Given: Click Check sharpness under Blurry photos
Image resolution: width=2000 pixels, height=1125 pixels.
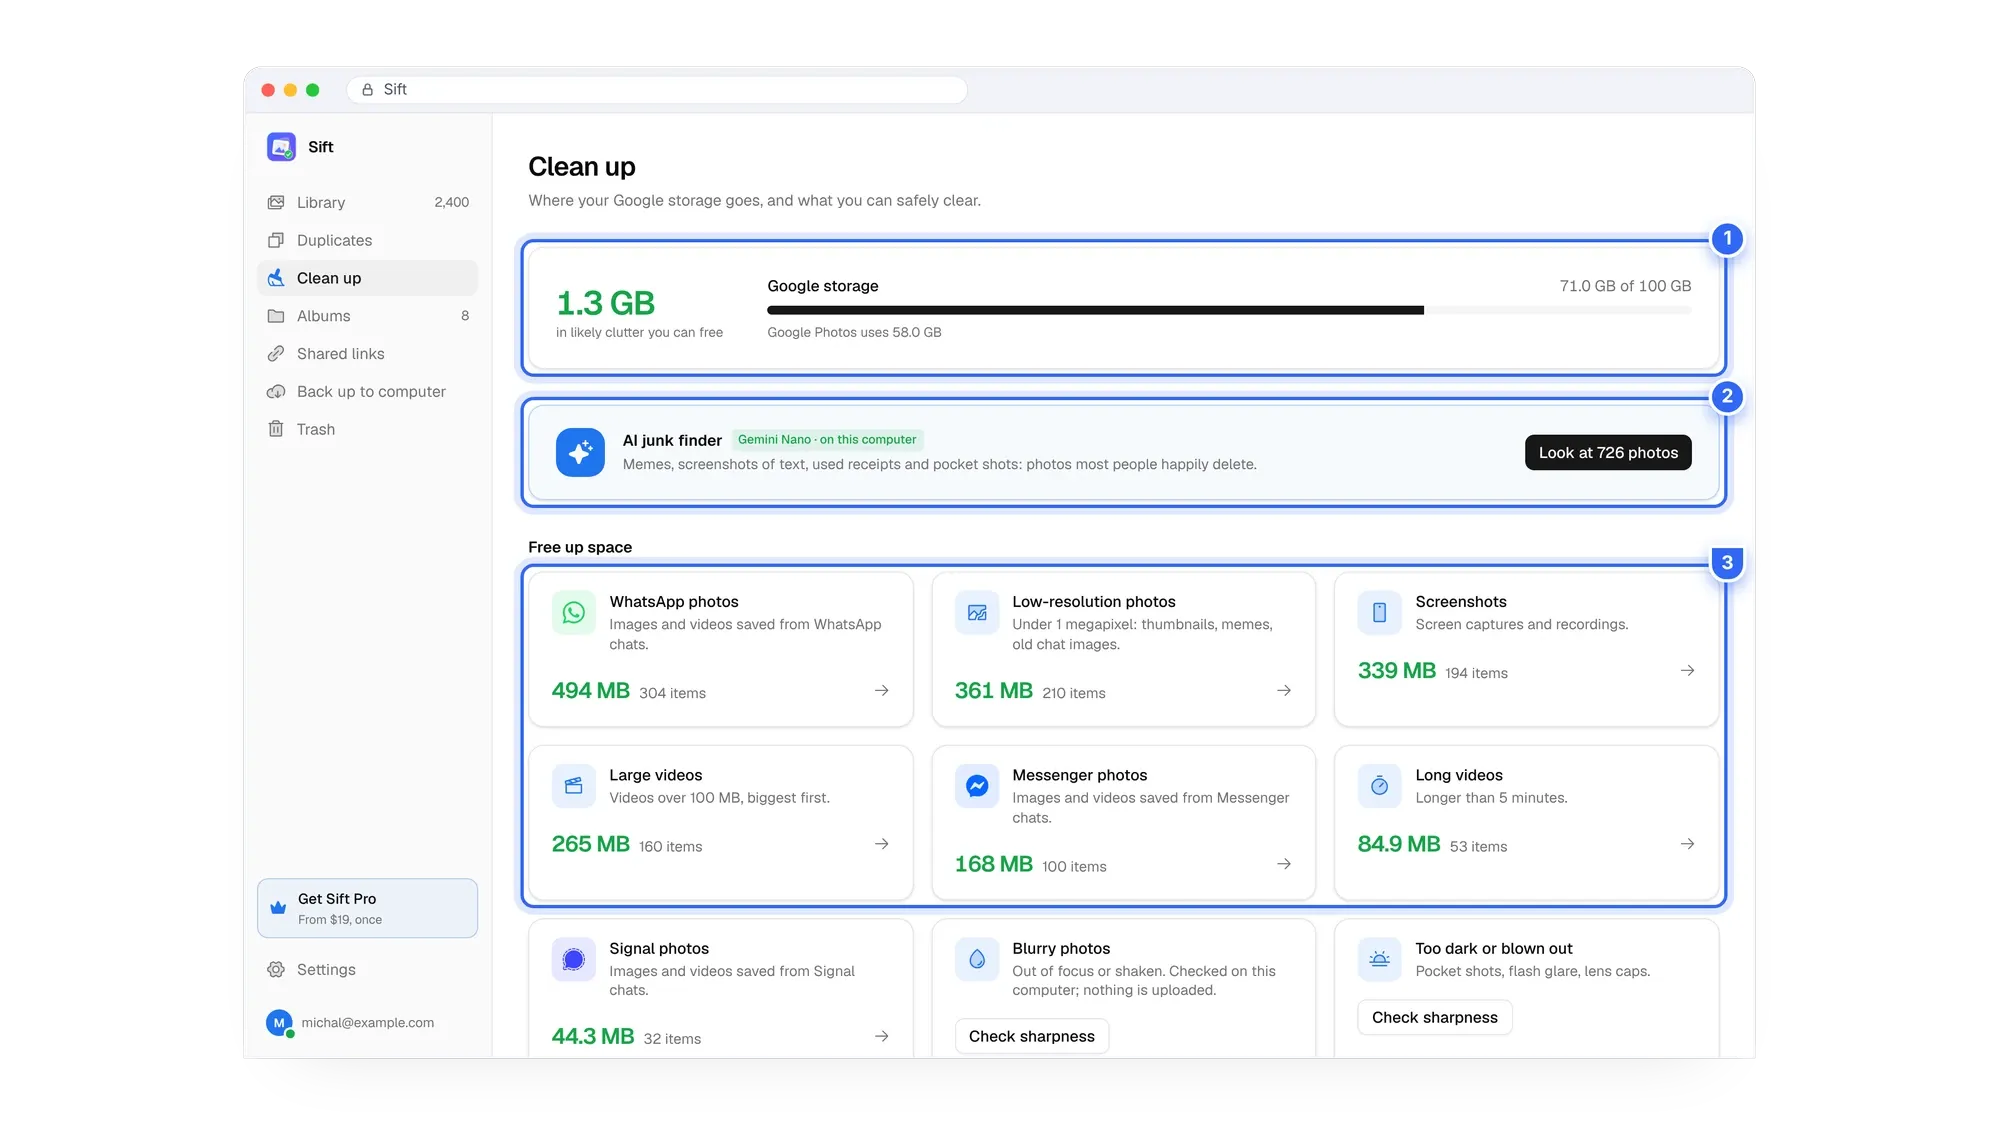Looking at the screenshot, I should tap(1031, 1036).
